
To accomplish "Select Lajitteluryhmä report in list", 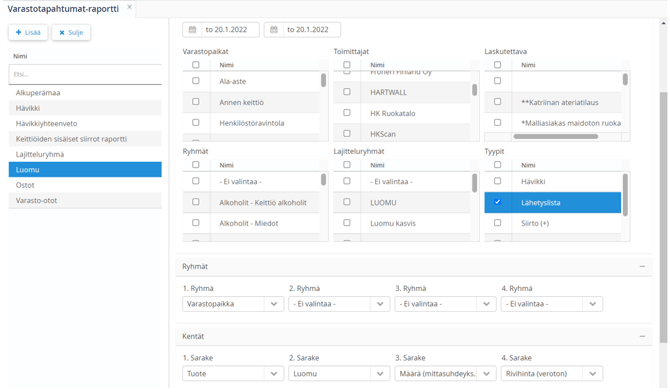I will click(85, 154).
